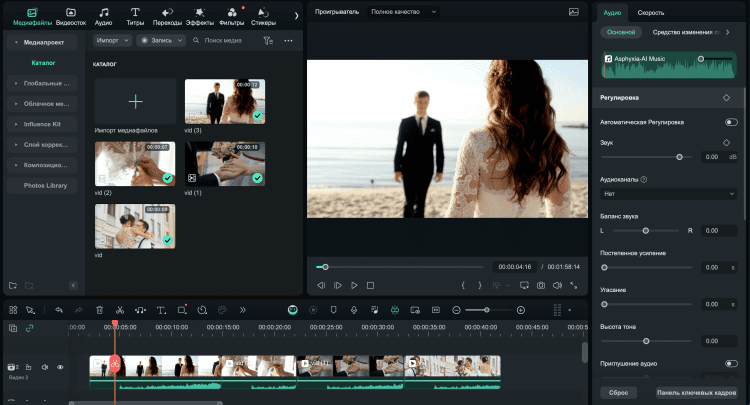Open the Effects (Эффекты) library tab

pos(200,14)
